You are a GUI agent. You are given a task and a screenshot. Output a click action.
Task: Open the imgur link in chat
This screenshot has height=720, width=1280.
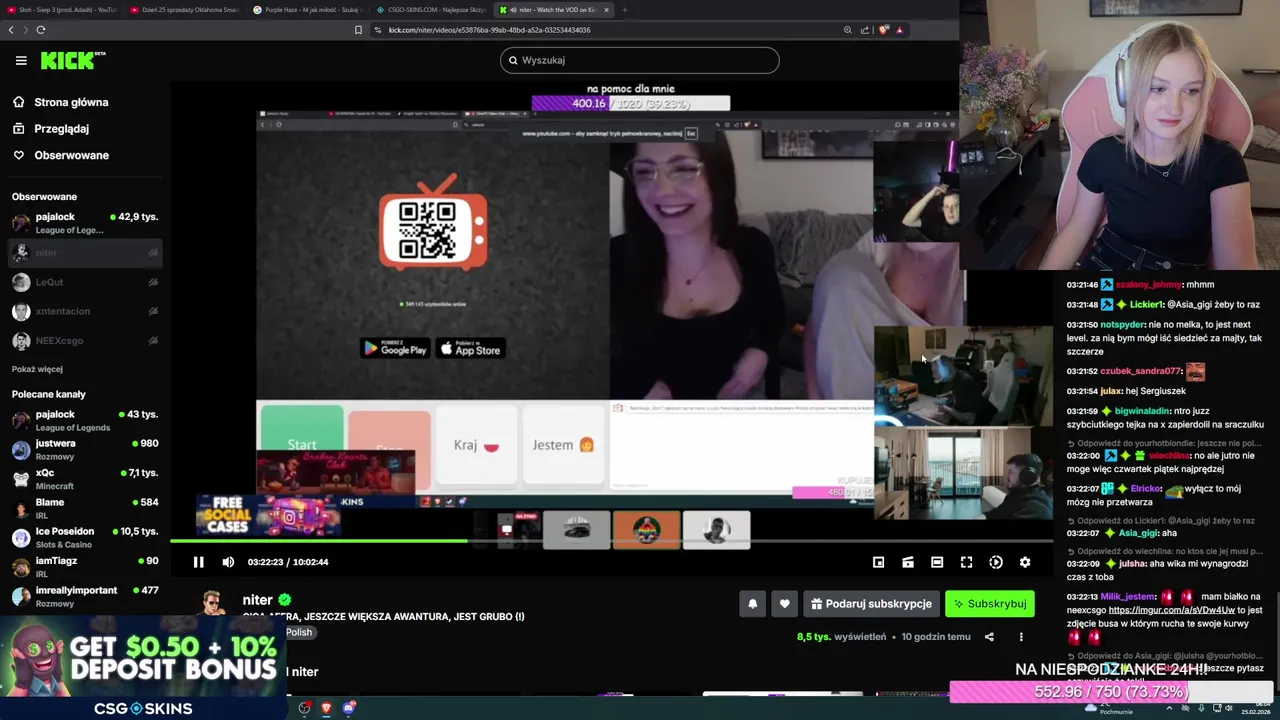[1170, 610]
